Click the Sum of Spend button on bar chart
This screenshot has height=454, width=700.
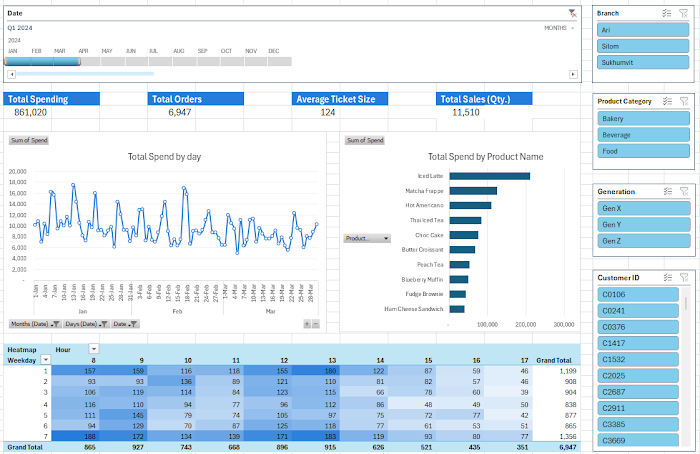pos(365,140)
